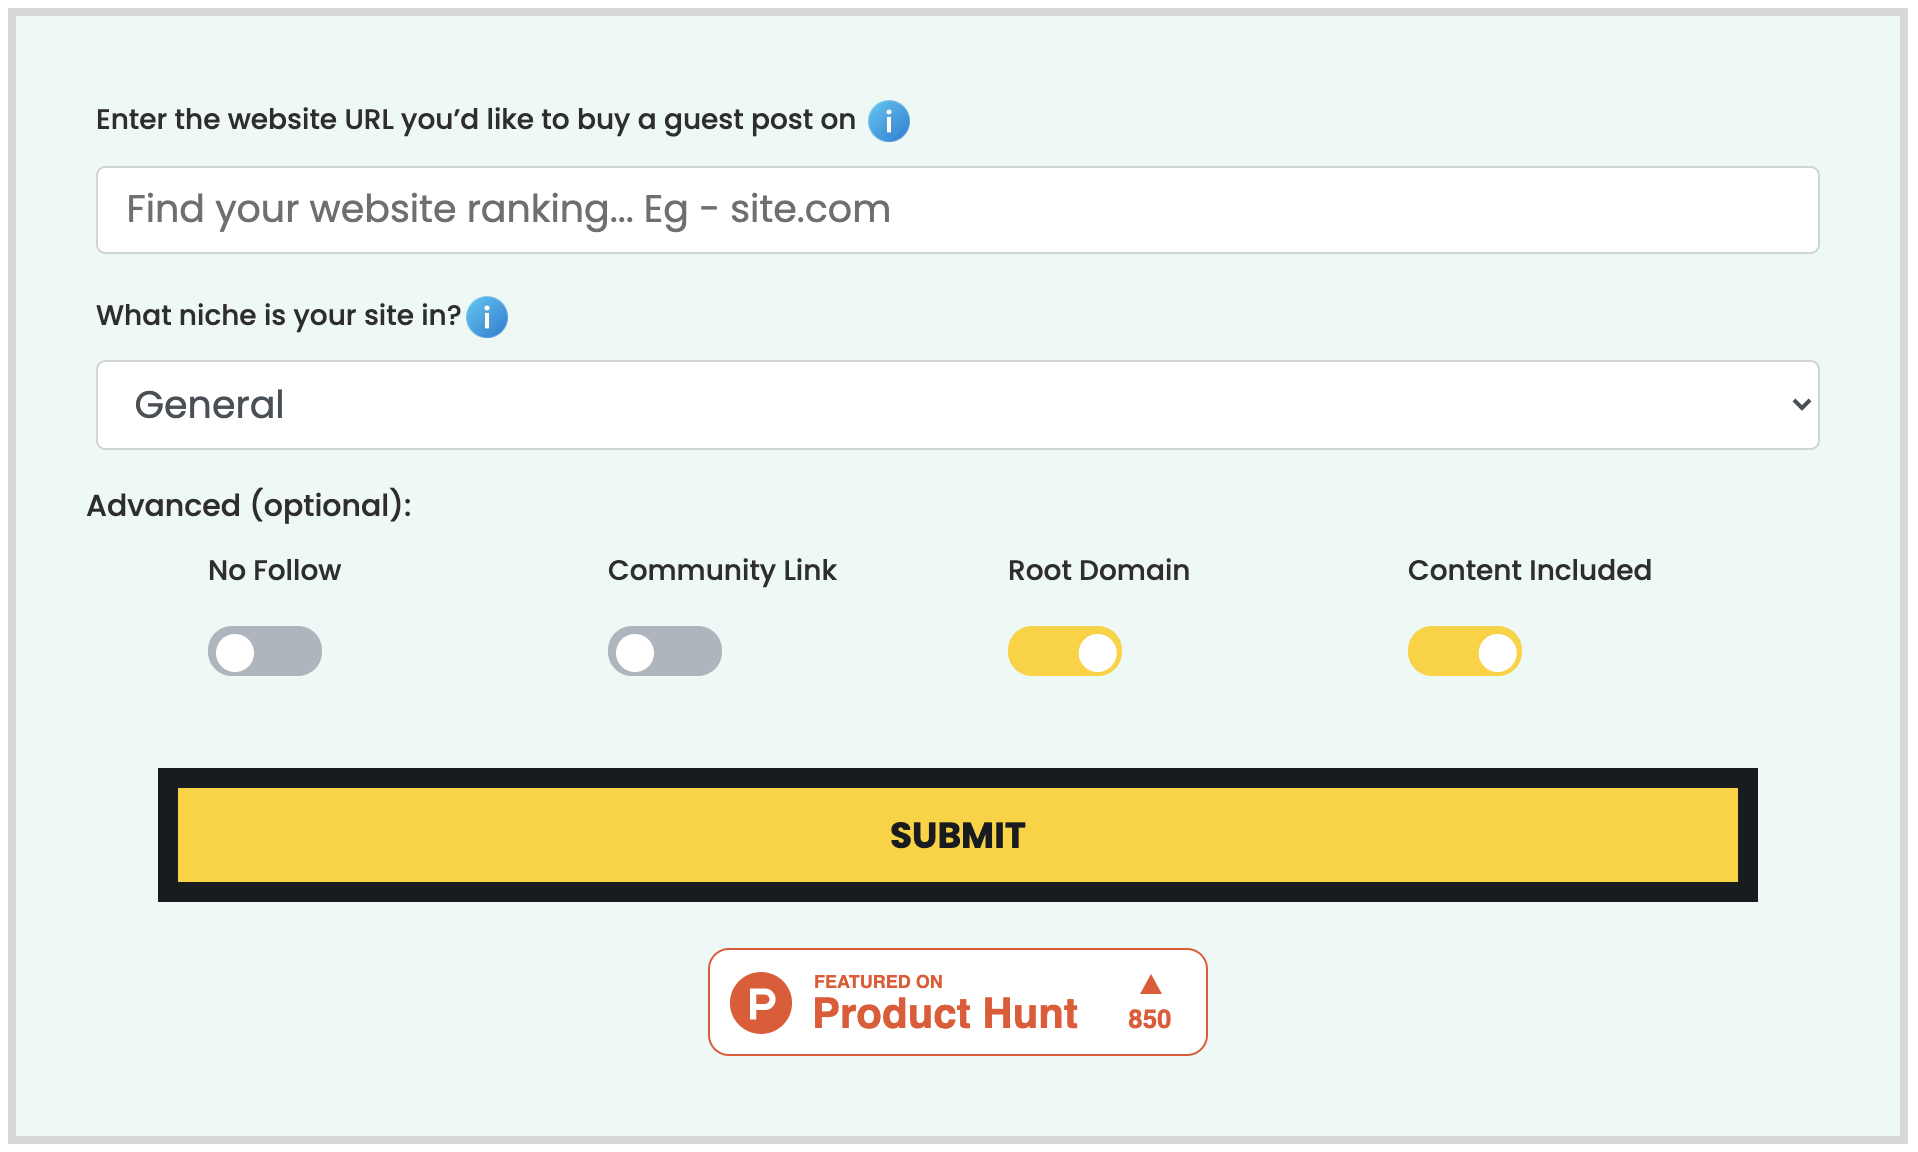Viewport: 1918px width, 1152px height.
Task: Open the niche dropdown showing General
Action: [x=957, y=405]
